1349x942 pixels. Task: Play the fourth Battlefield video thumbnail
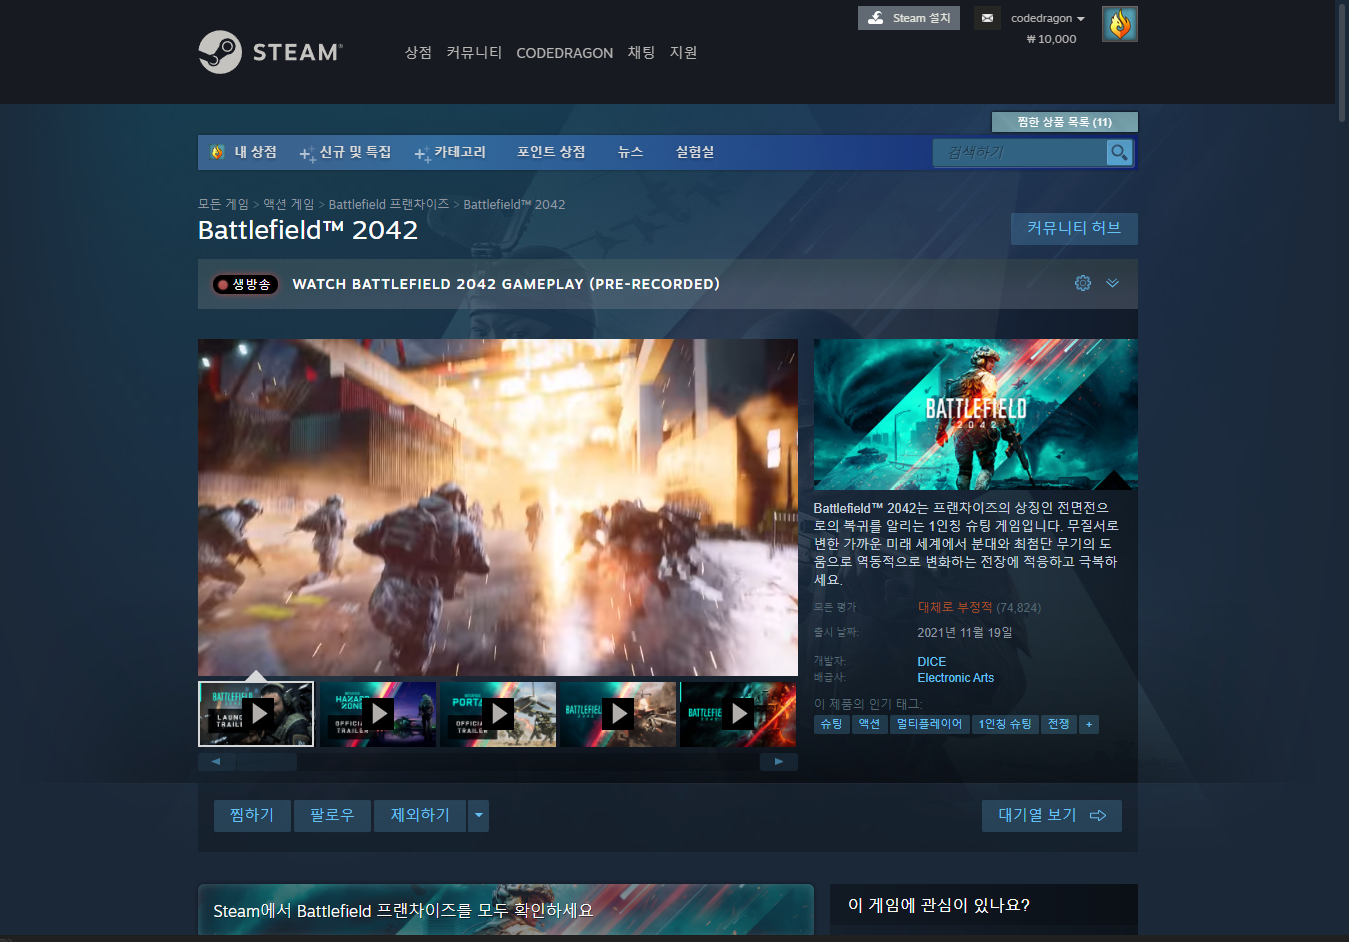pos(618,714)
